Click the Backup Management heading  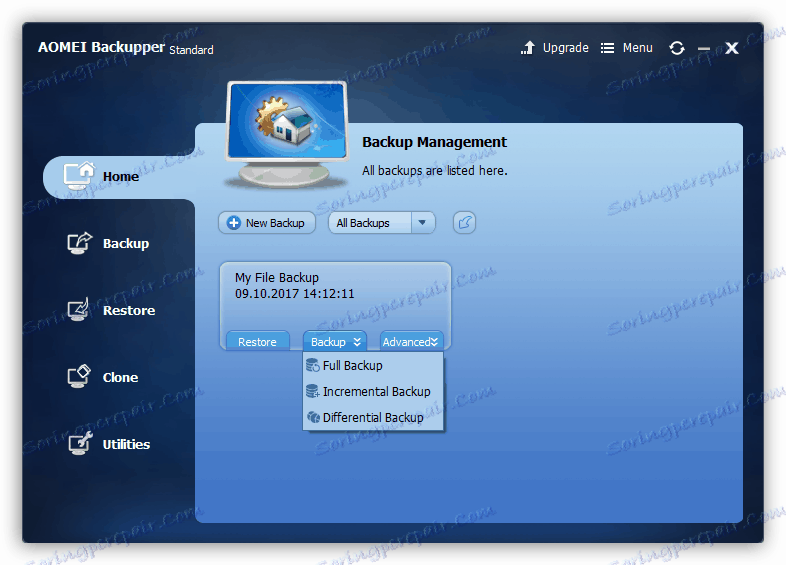pos(435,142)
